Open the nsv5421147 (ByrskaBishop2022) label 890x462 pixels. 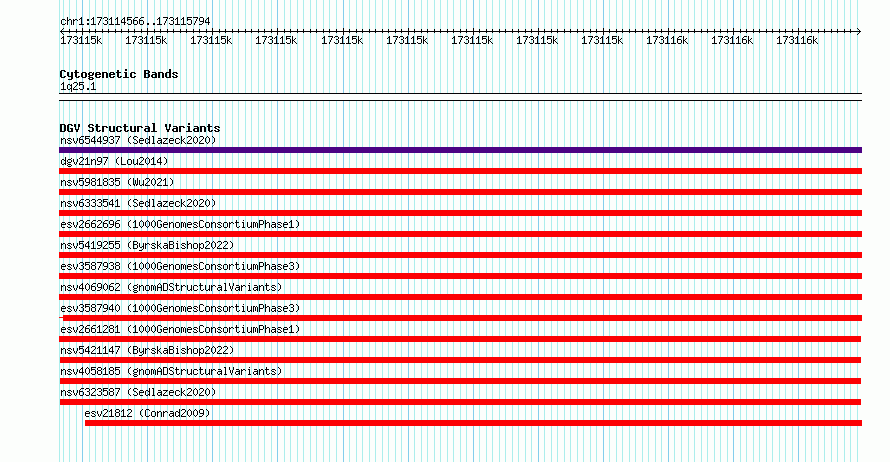point(147,350)
